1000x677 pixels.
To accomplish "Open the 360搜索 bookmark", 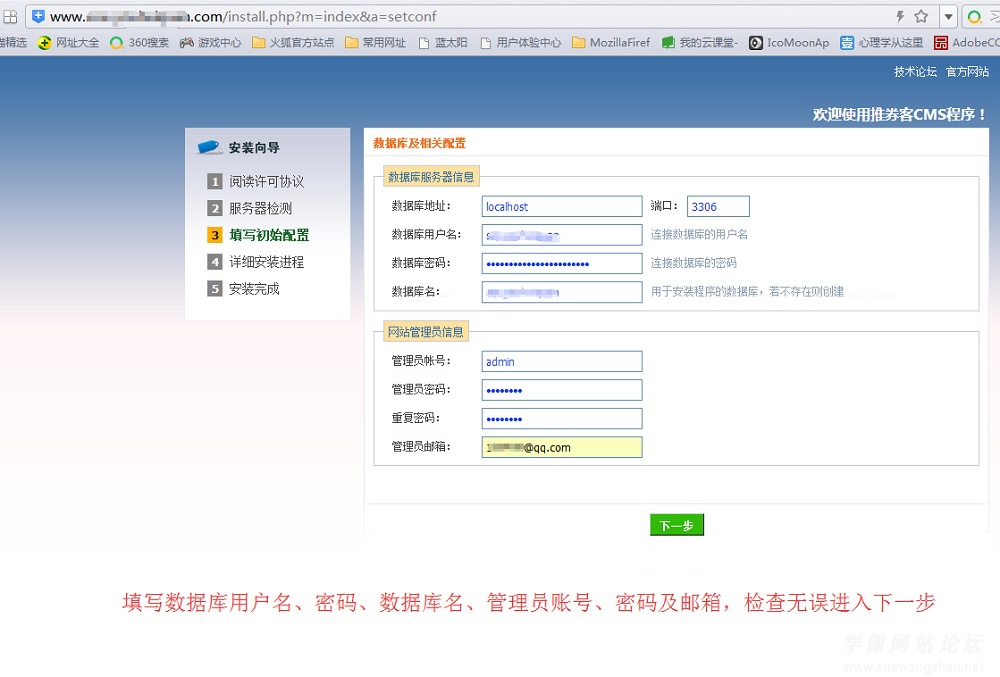I will point(139,43).
